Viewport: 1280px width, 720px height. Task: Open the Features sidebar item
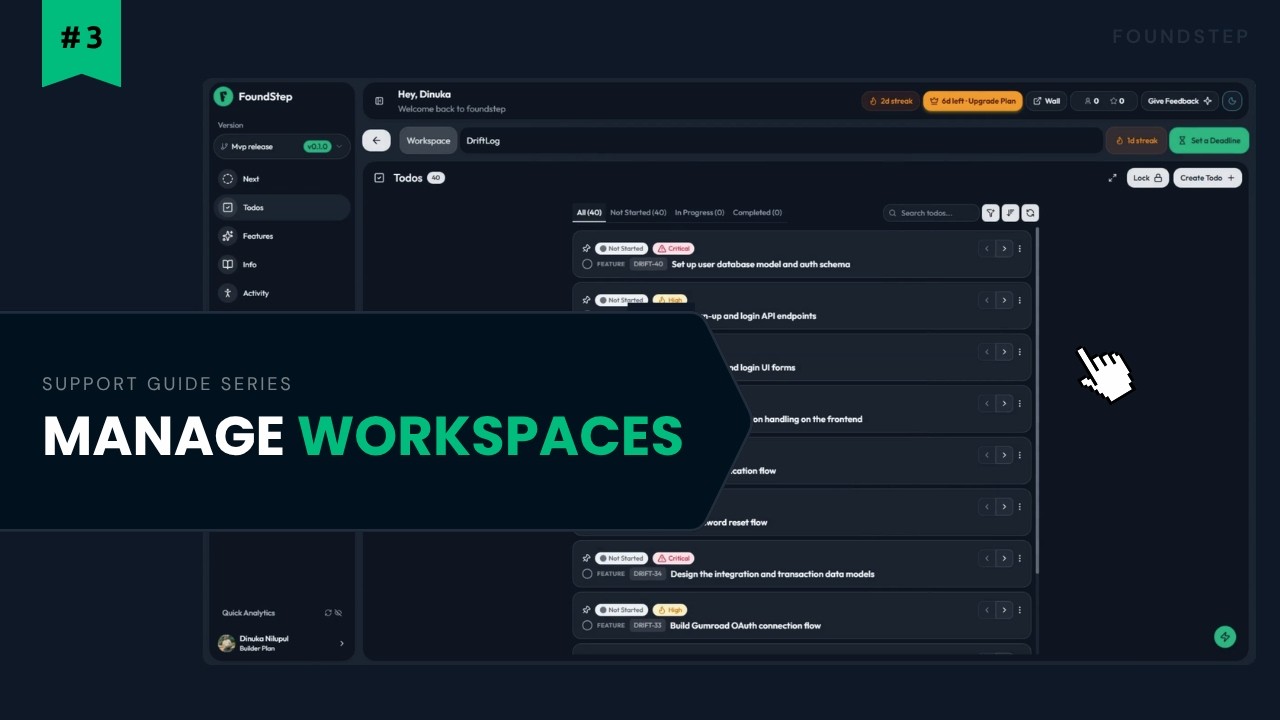[x=282, y=236]
